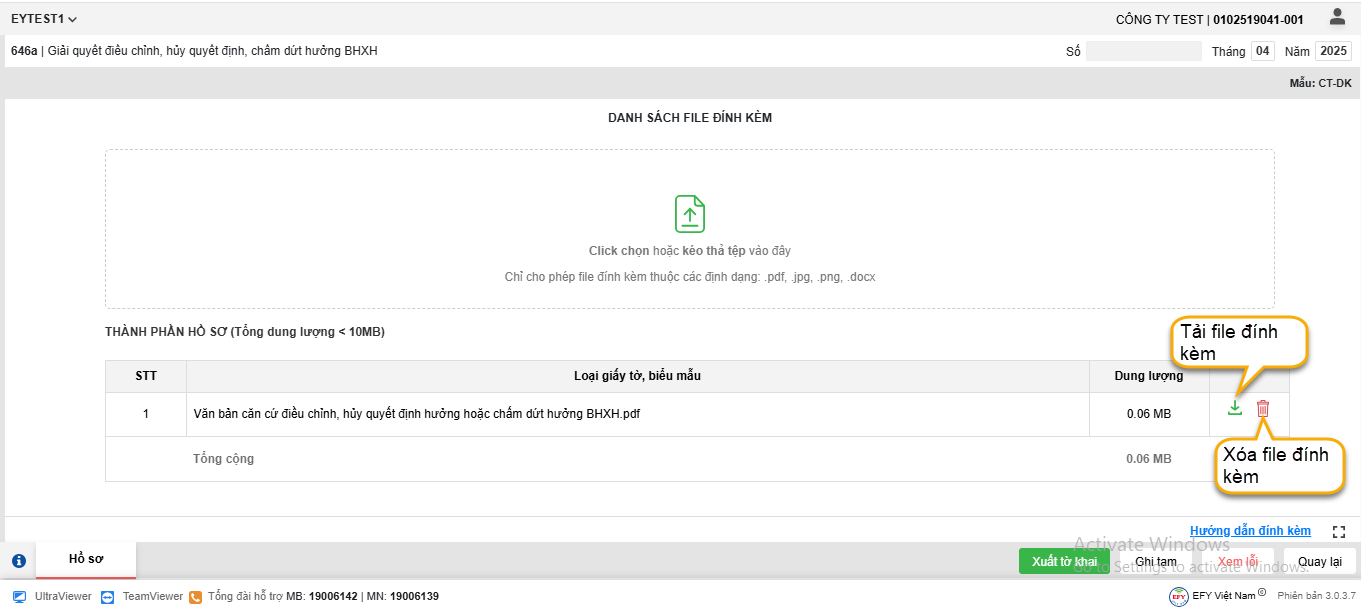Toggle fullscreen with the expand icon
Screen dimensions: 1362x607
[x=1340, y=532]
